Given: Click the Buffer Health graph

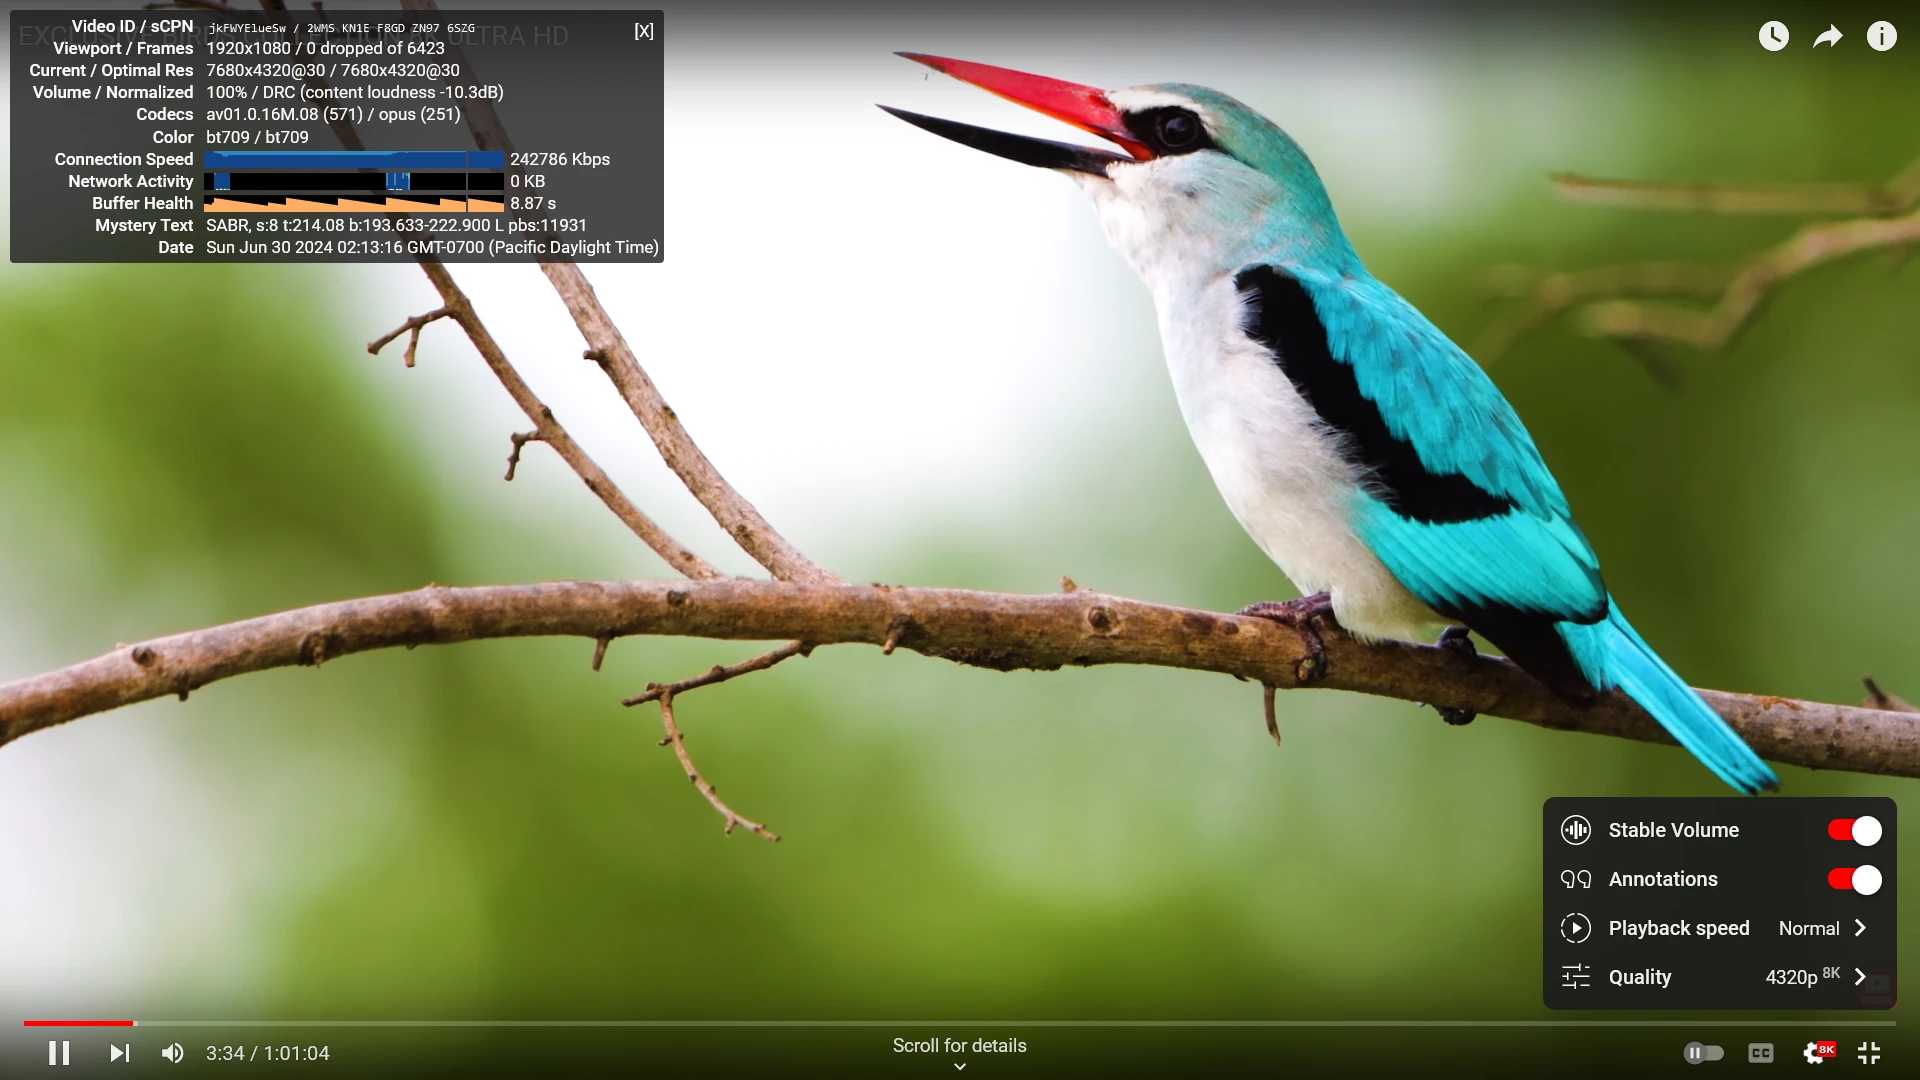Looking at the screenshot, I should 354,203.
